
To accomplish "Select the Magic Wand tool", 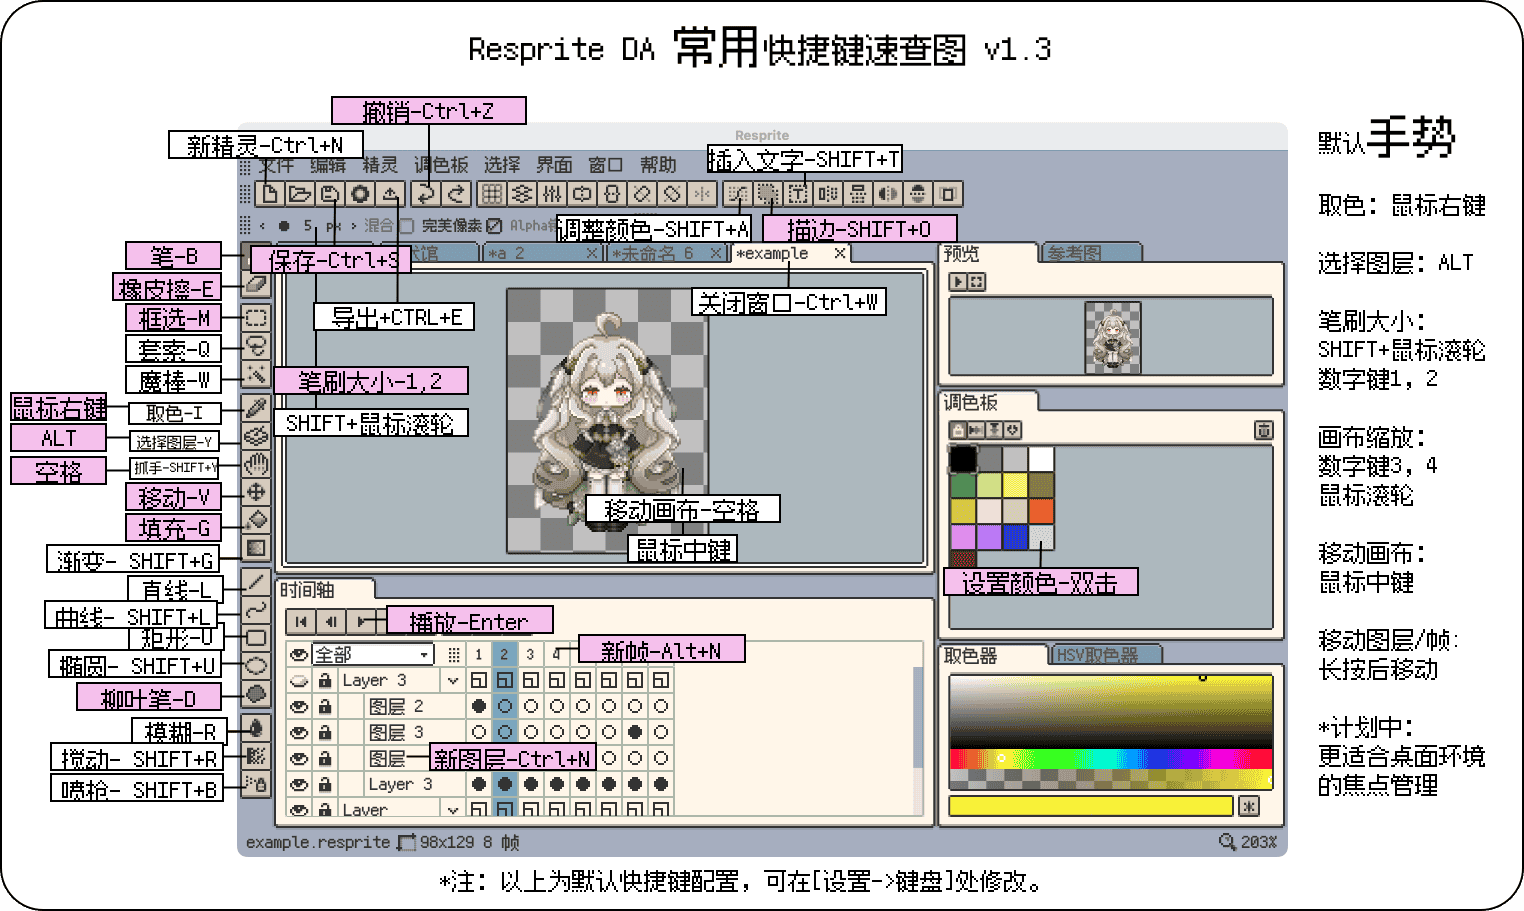I will (257, 375).
